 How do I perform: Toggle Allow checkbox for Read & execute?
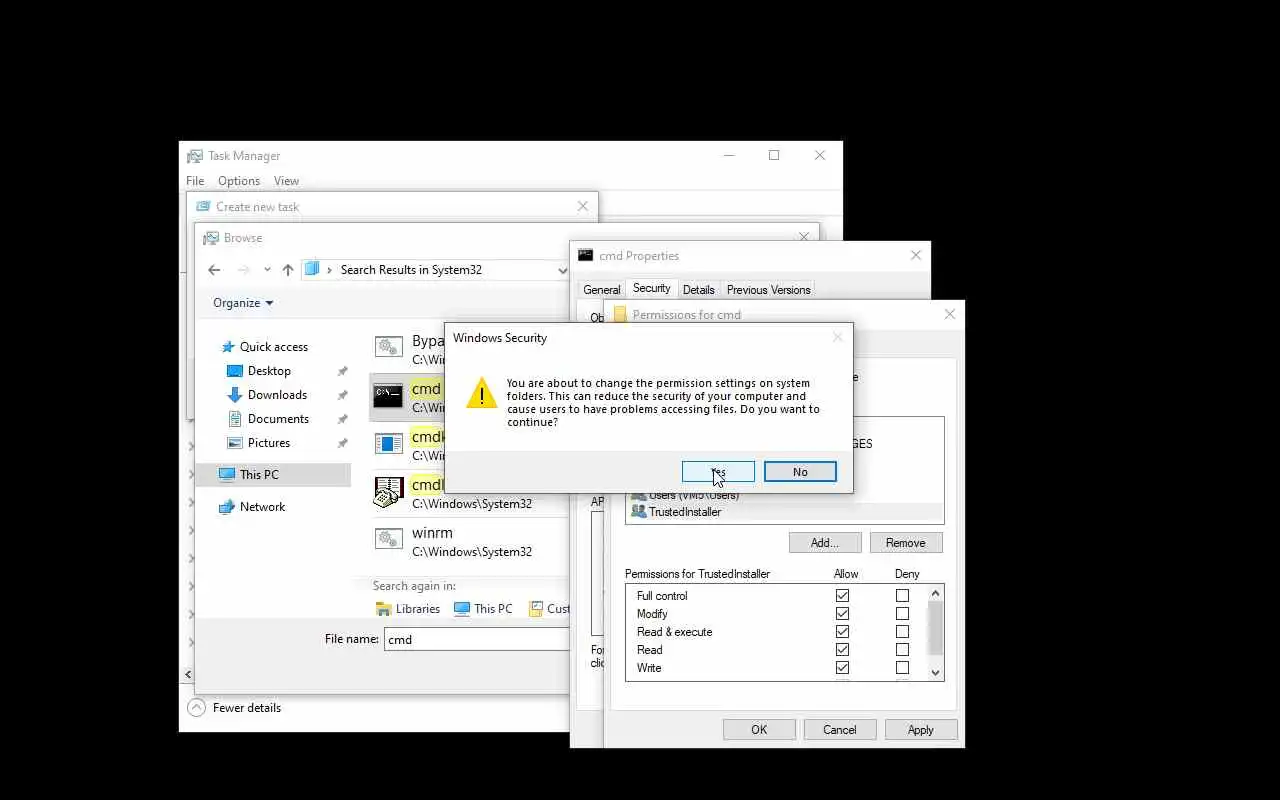[x=842, y=632]
